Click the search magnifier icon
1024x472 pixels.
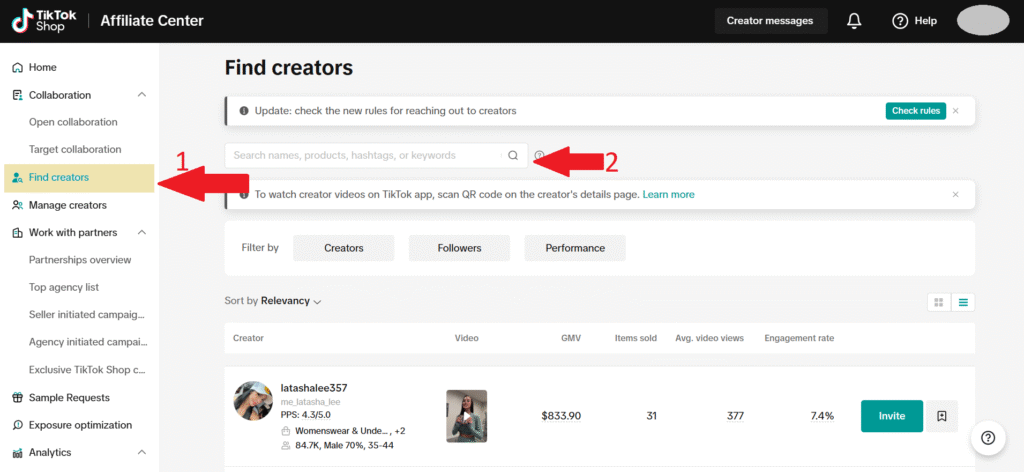point(513,156)
